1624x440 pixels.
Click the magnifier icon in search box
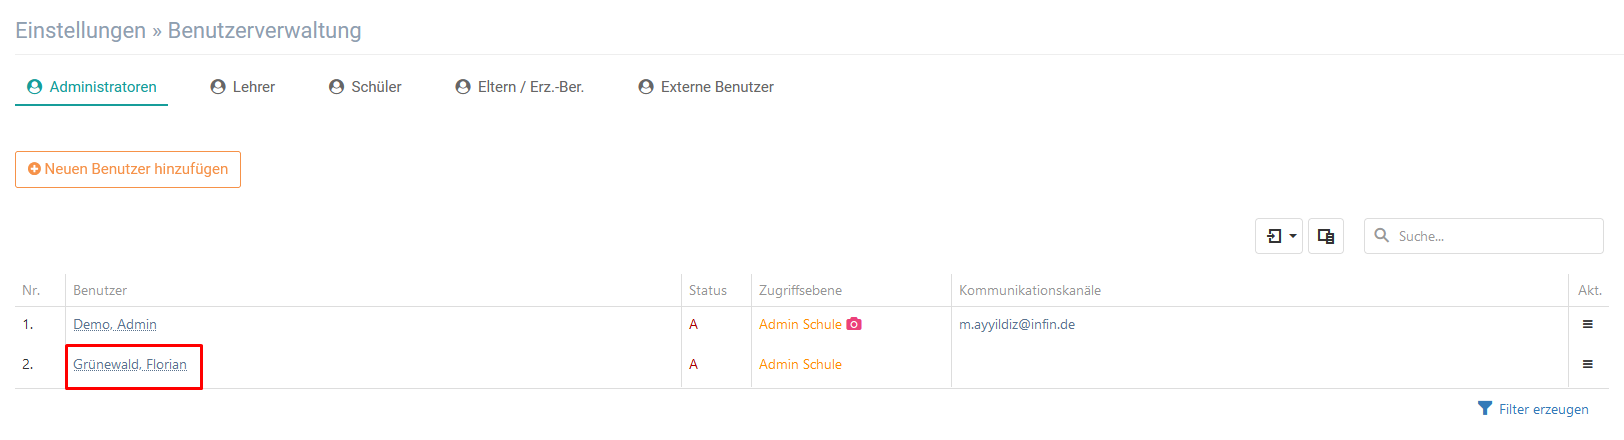(1382, 235)
